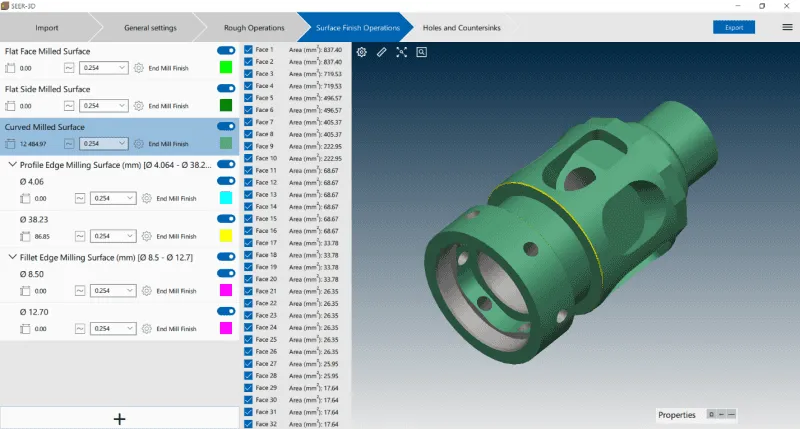Open the hamburger menu next to Export

click(x=787, y=27)
